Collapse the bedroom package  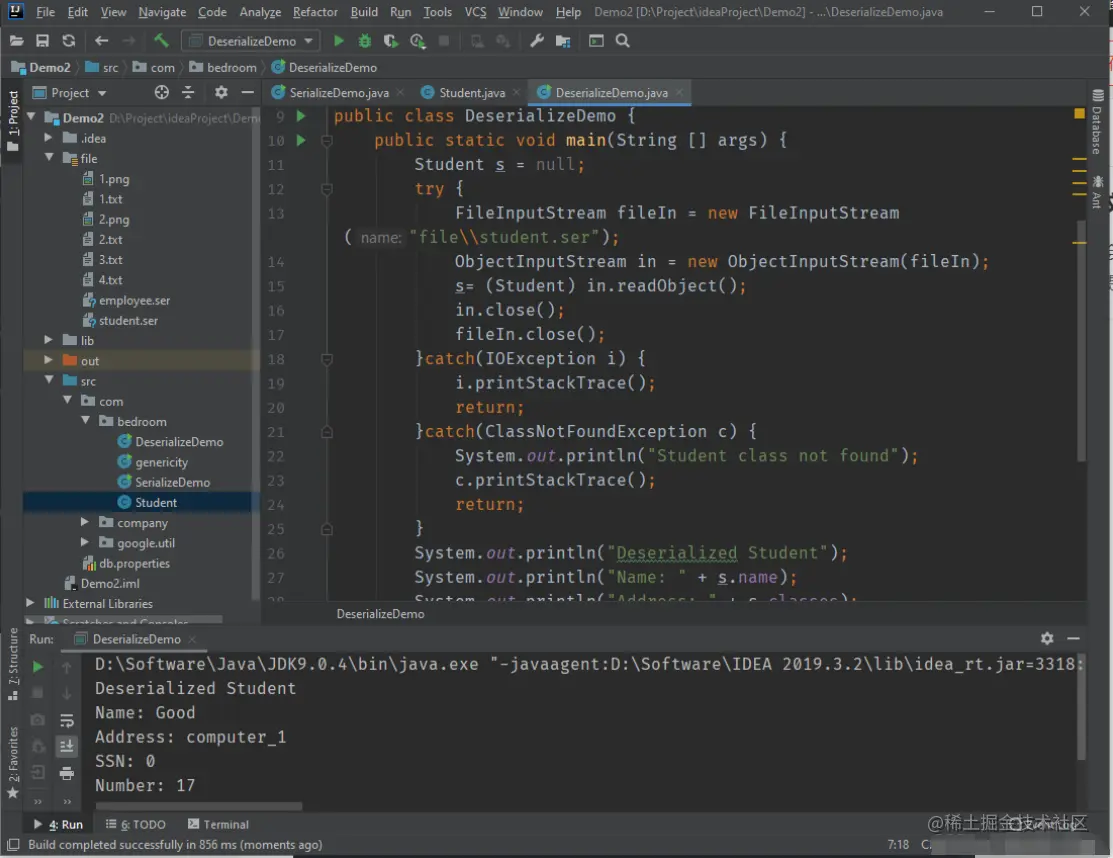pos(85,420)
